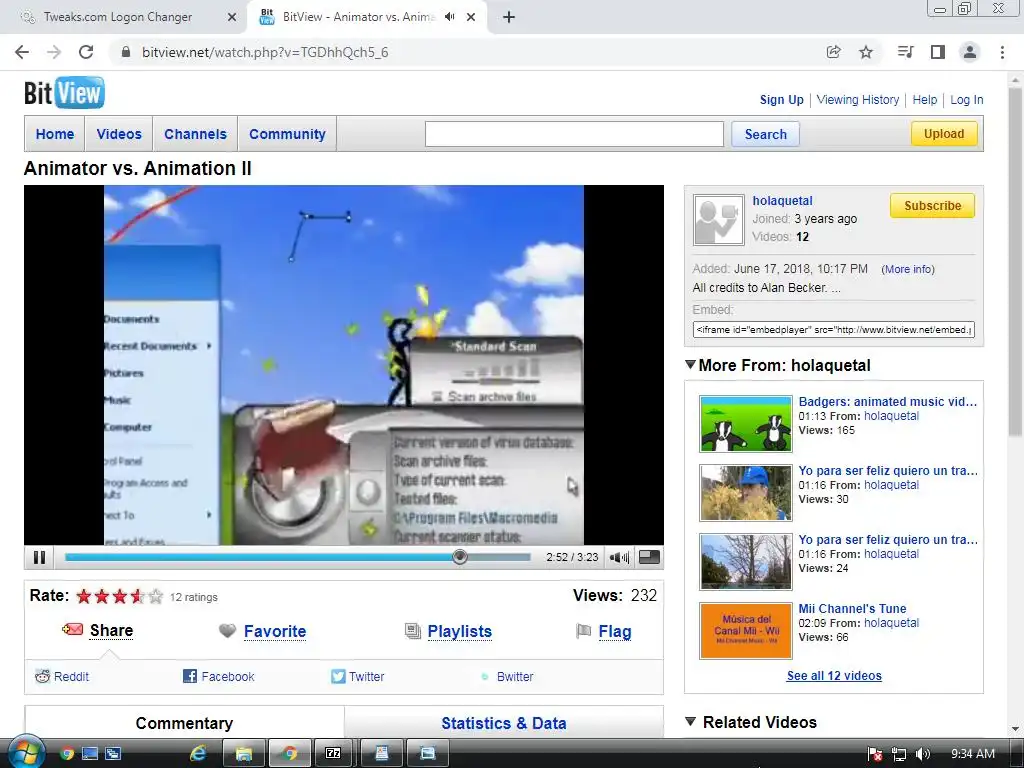Click the Upload button
This screenshot has width=1024, height=768.
pyautogui.click(x=944, y=134)
